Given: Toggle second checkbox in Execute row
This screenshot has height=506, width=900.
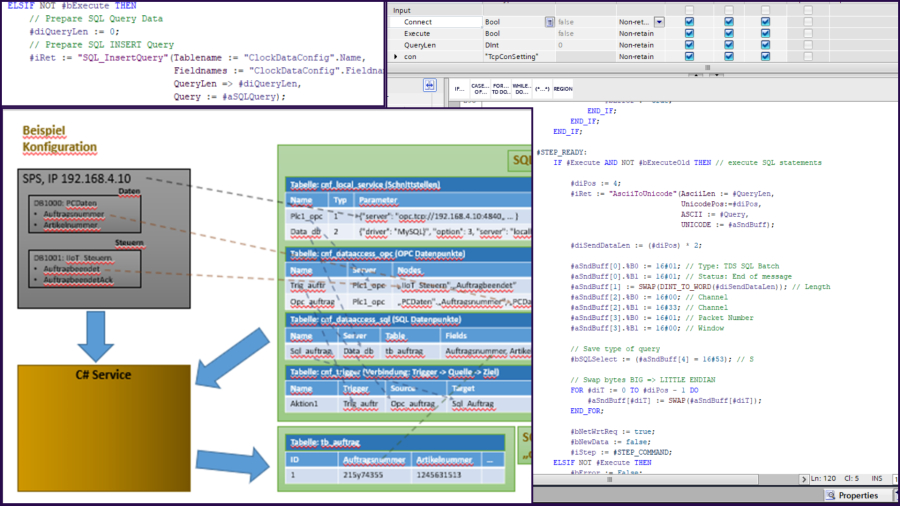Looking at the screenshot, I should [x=729, y=33].
